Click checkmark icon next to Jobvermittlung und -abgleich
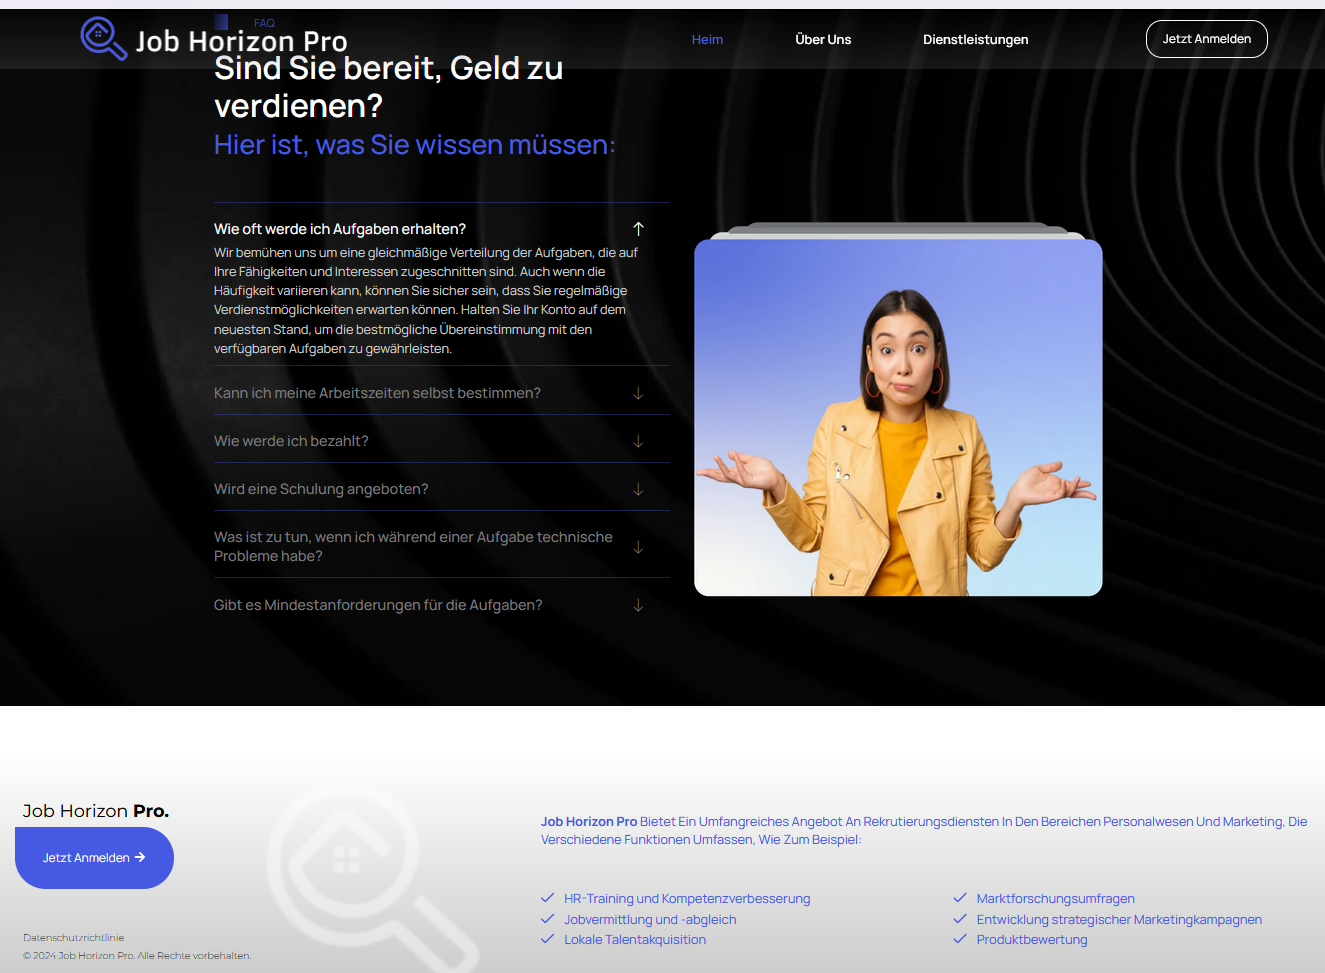The width and height of the screenshot is (1325, 973). (x=547, y=919)
